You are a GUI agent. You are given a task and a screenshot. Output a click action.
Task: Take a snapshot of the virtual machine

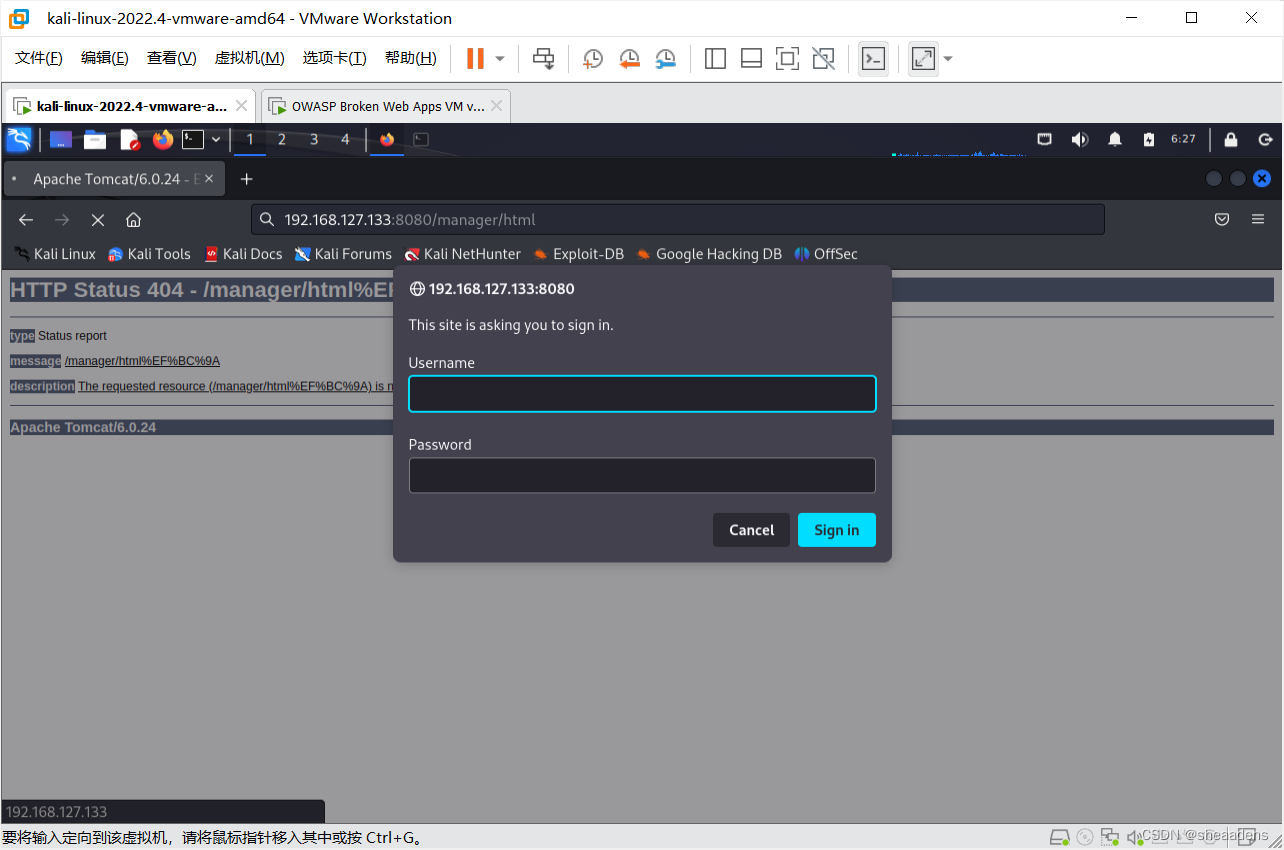(592, 59)
